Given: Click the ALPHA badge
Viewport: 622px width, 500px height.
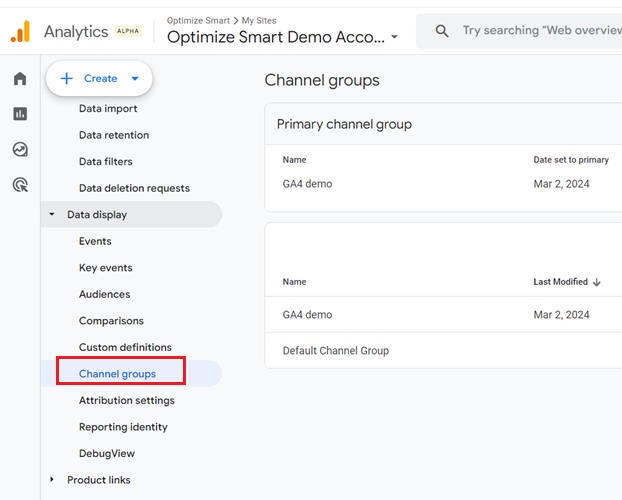Looking at the screenshot, I should (x=128, y=31).
